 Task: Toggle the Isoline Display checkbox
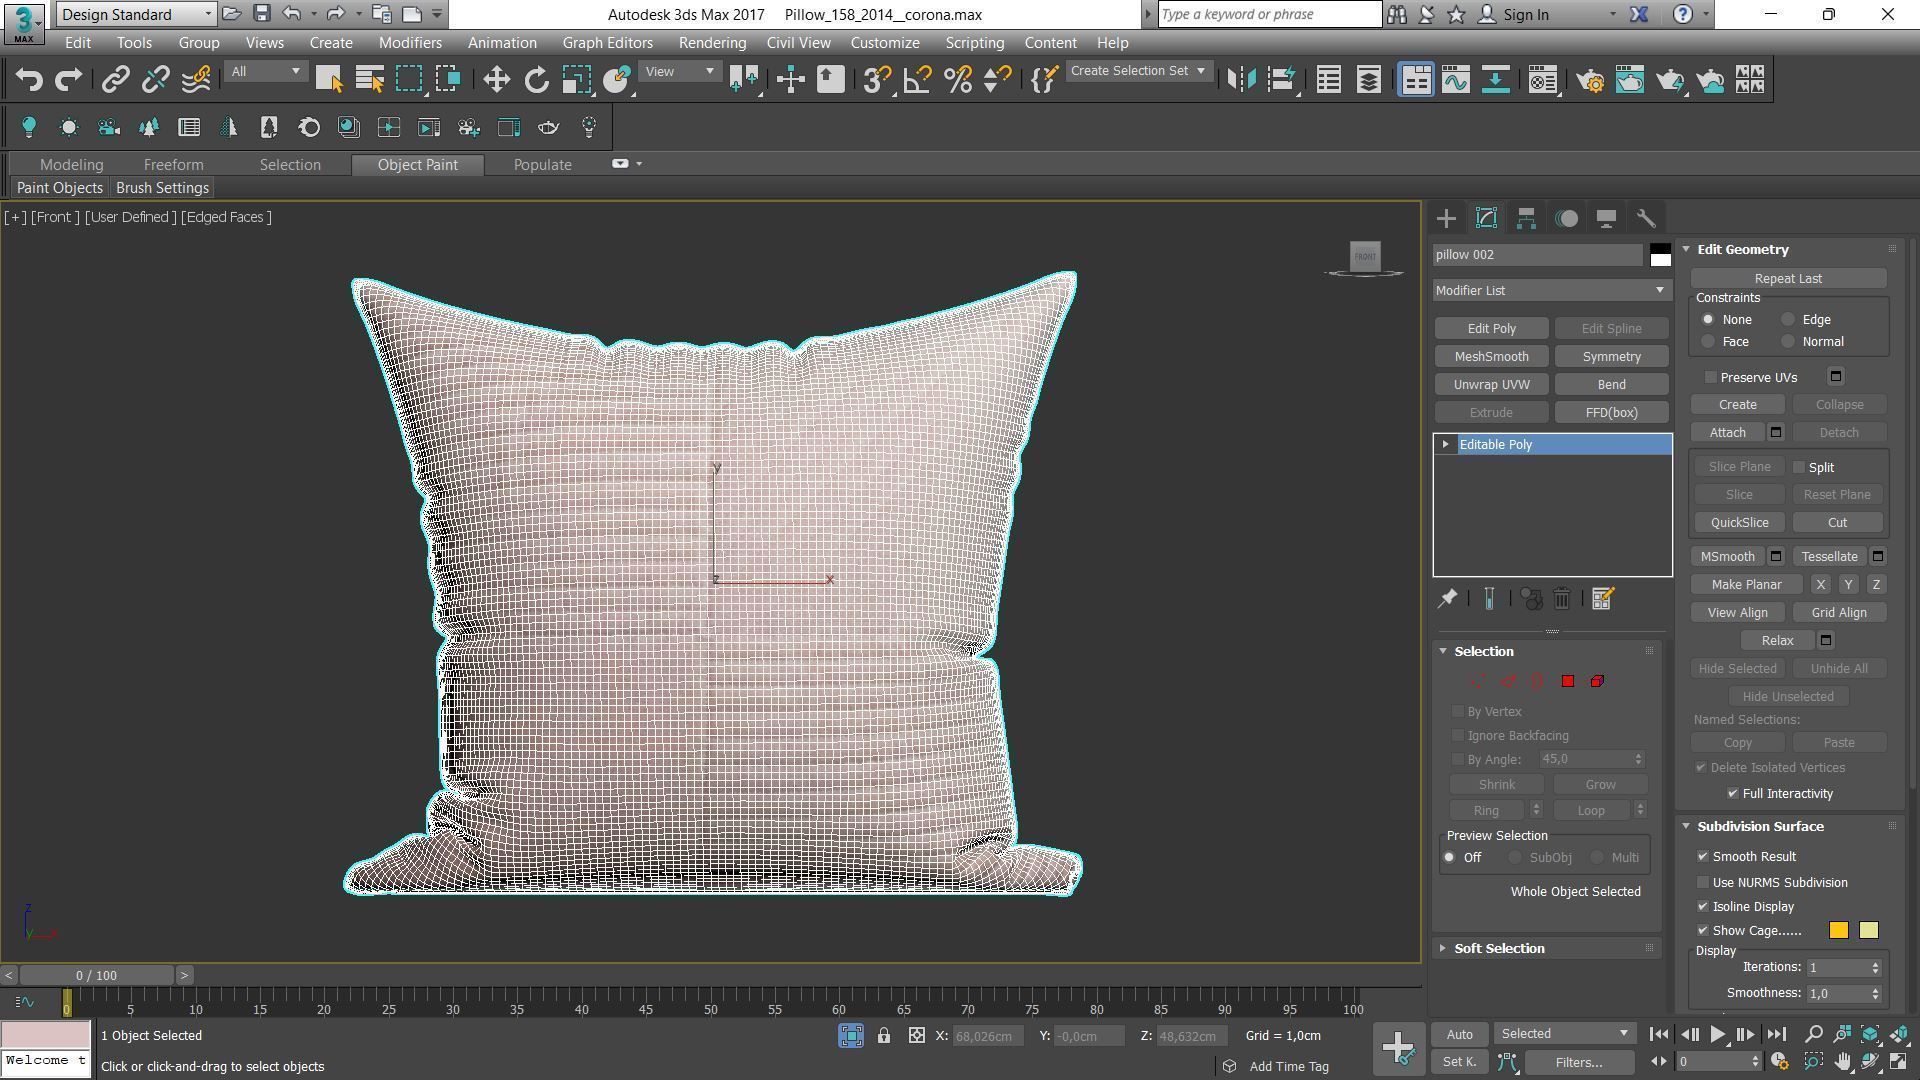tap(1703, 906)
